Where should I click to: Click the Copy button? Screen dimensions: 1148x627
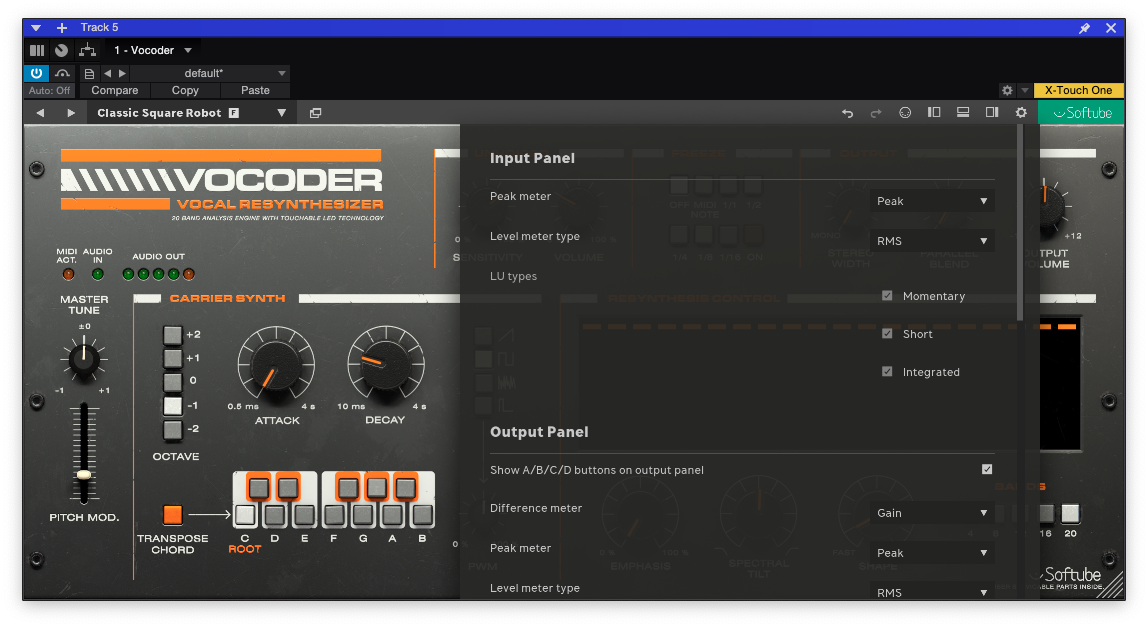(x=185, y=90)
